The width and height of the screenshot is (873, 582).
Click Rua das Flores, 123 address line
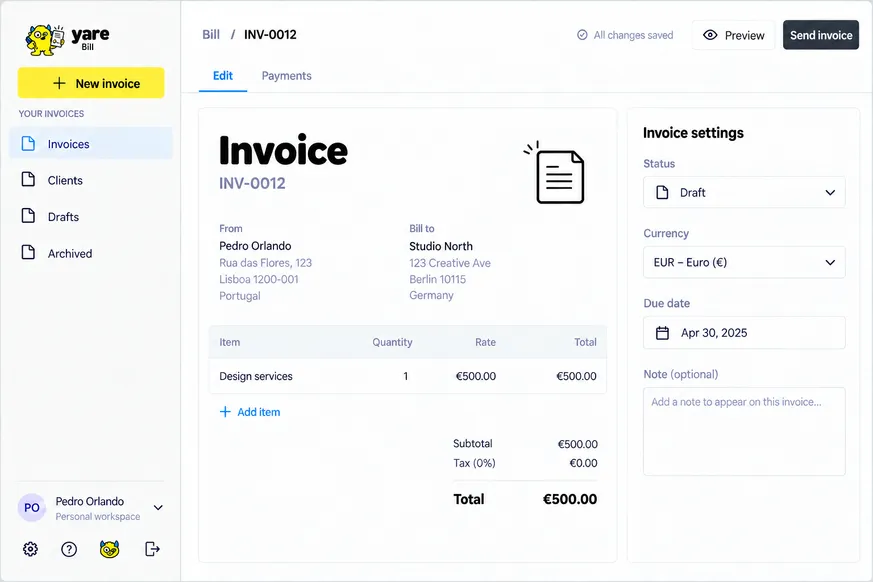point(266,263)
